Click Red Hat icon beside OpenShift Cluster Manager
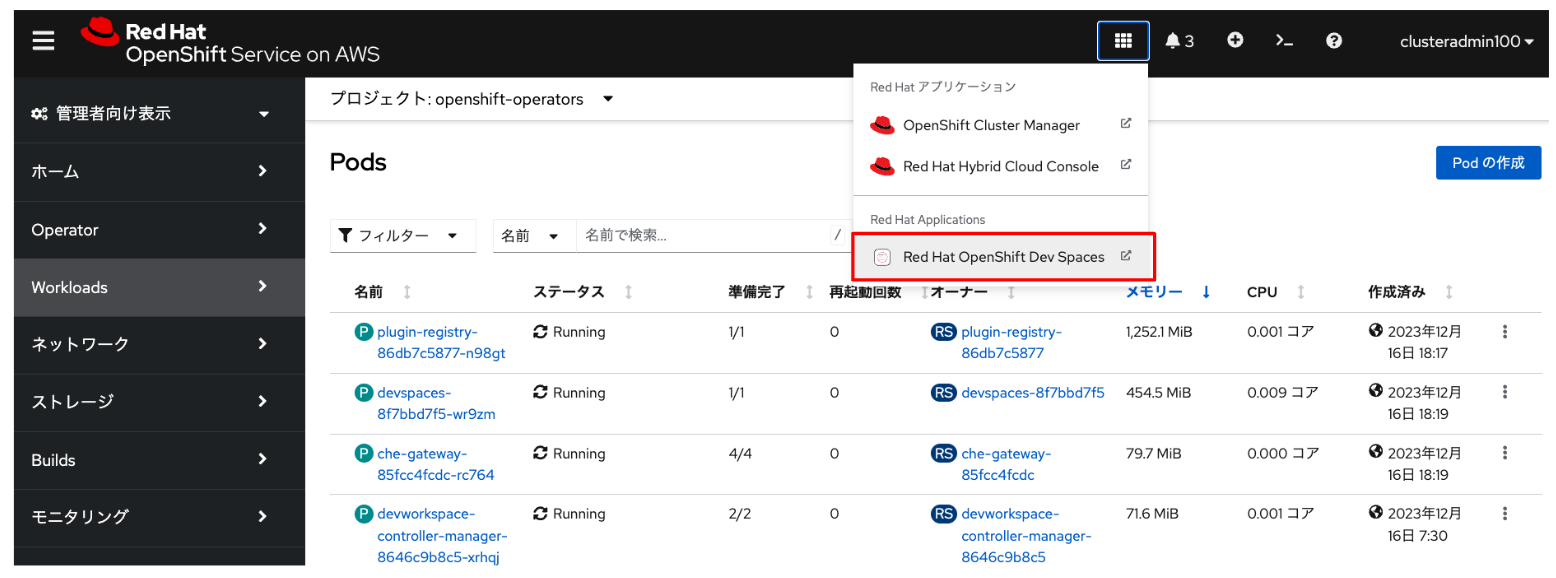1556x578 pixels. pyautogui.click(x=882, y=125)
